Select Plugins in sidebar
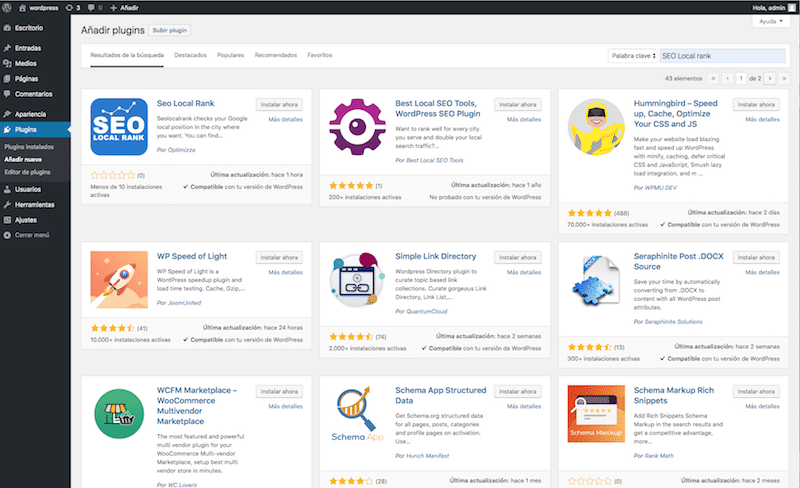 click(x=35, y=130)
